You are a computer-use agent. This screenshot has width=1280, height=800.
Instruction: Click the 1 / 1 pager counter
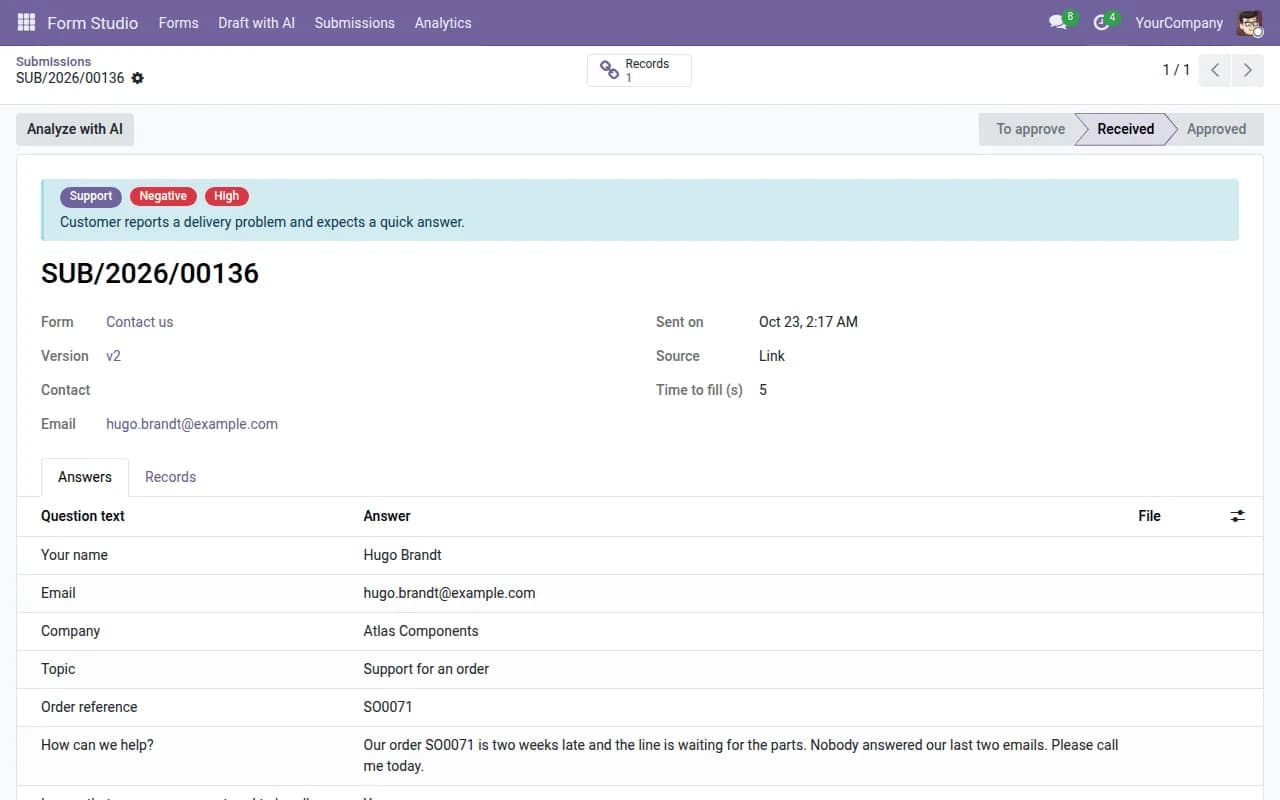tap(1176, 70)
